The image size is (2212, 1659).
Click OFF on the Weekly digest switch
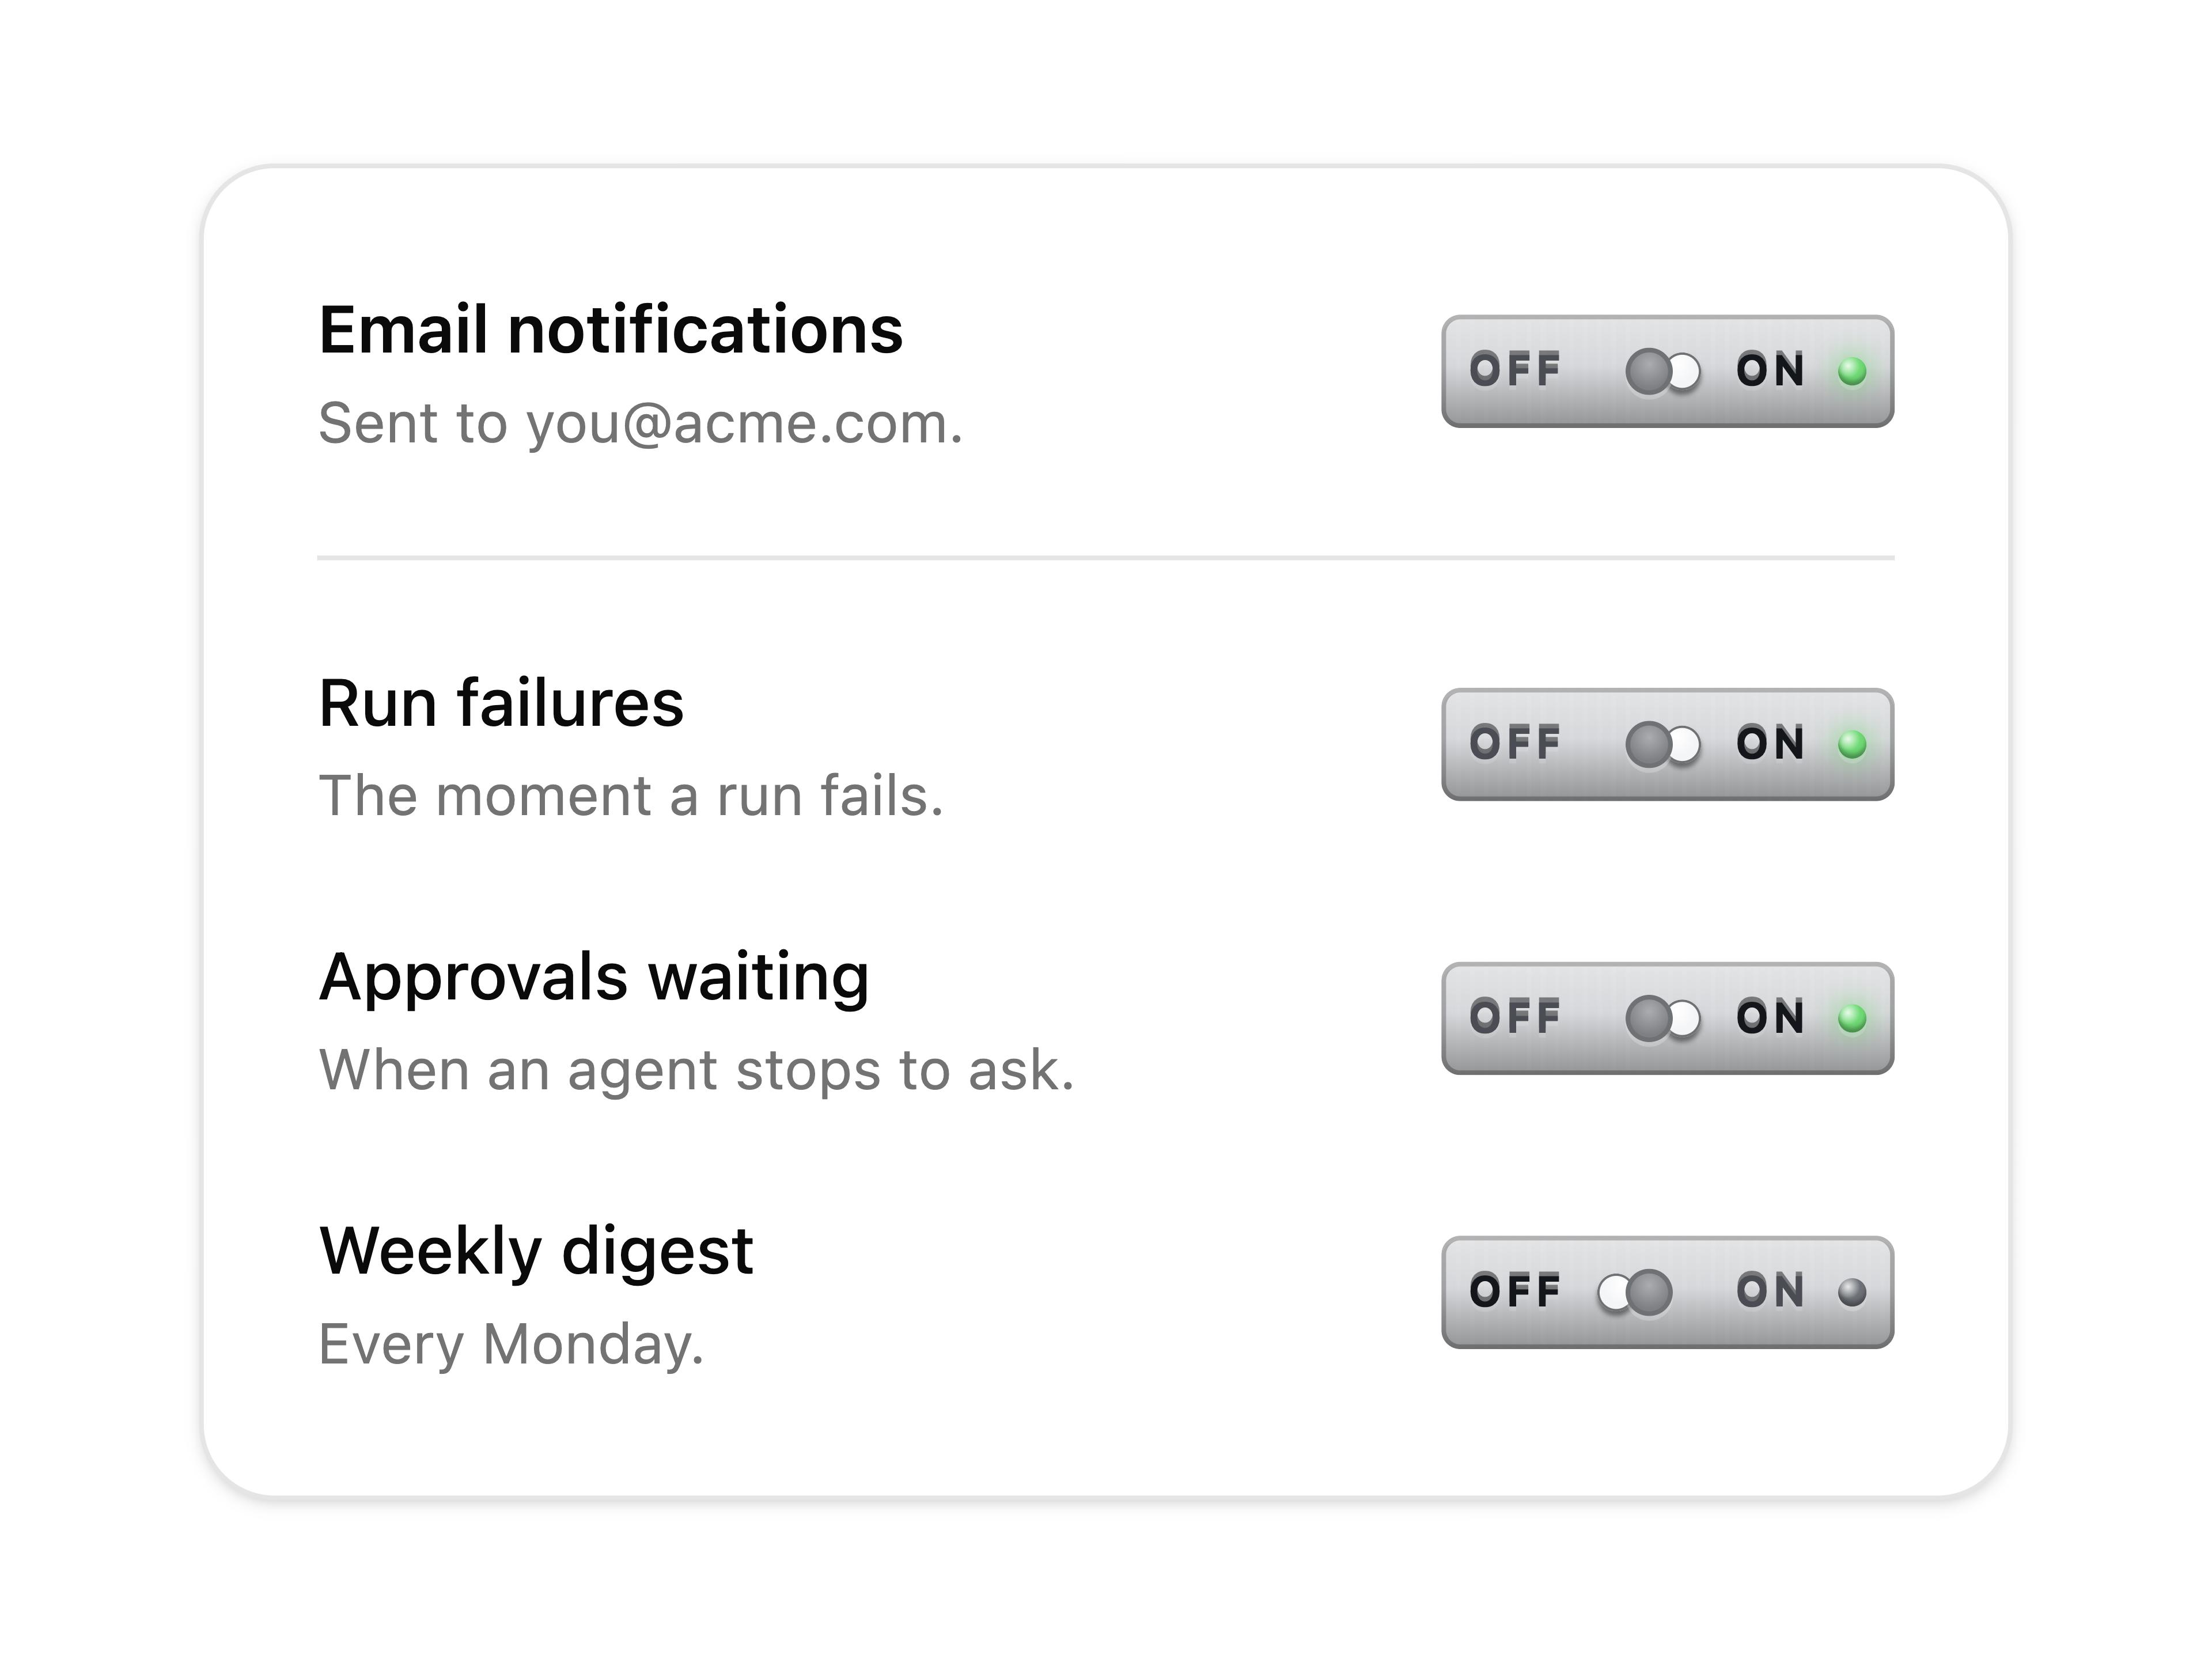pyautogui.click(x=1515, y=1291)
